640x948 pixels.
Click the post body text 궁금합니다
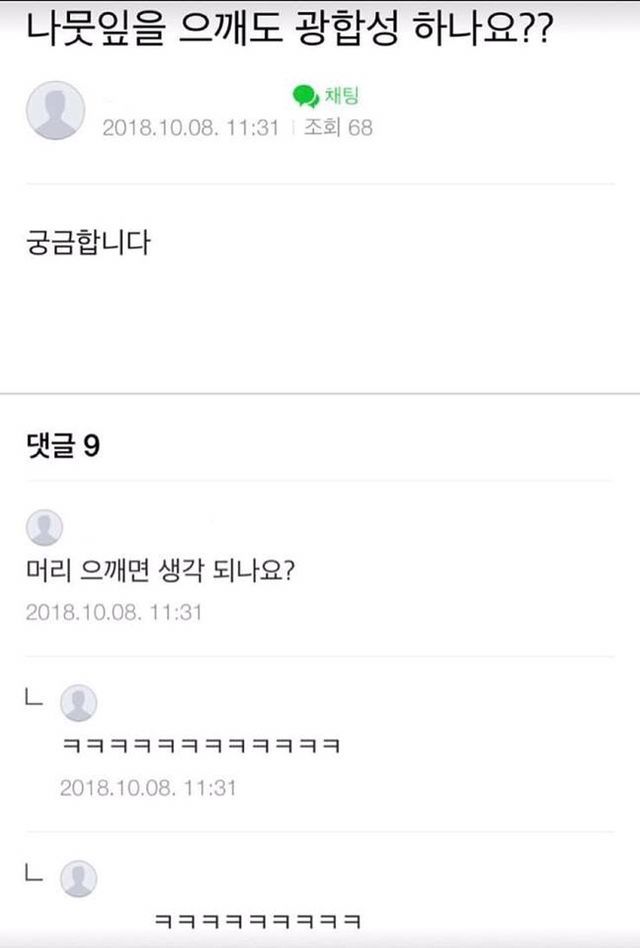pos(88,242)
